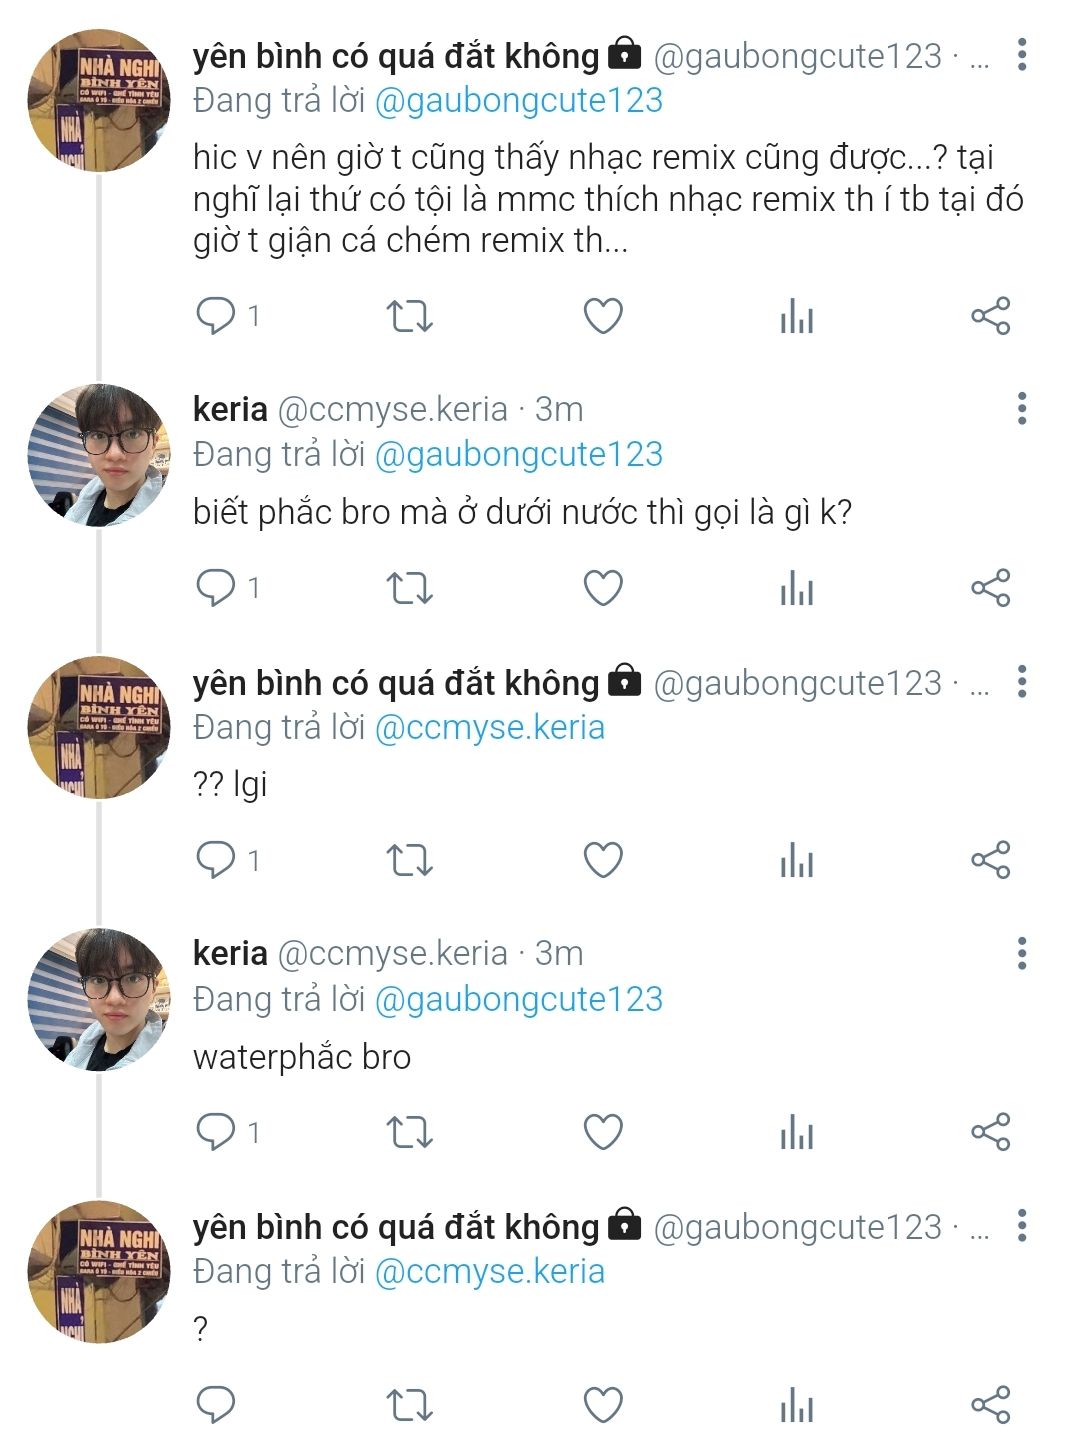
Task: Like the 'waterphắc bro' tweet
Action: click(603, 1132)
